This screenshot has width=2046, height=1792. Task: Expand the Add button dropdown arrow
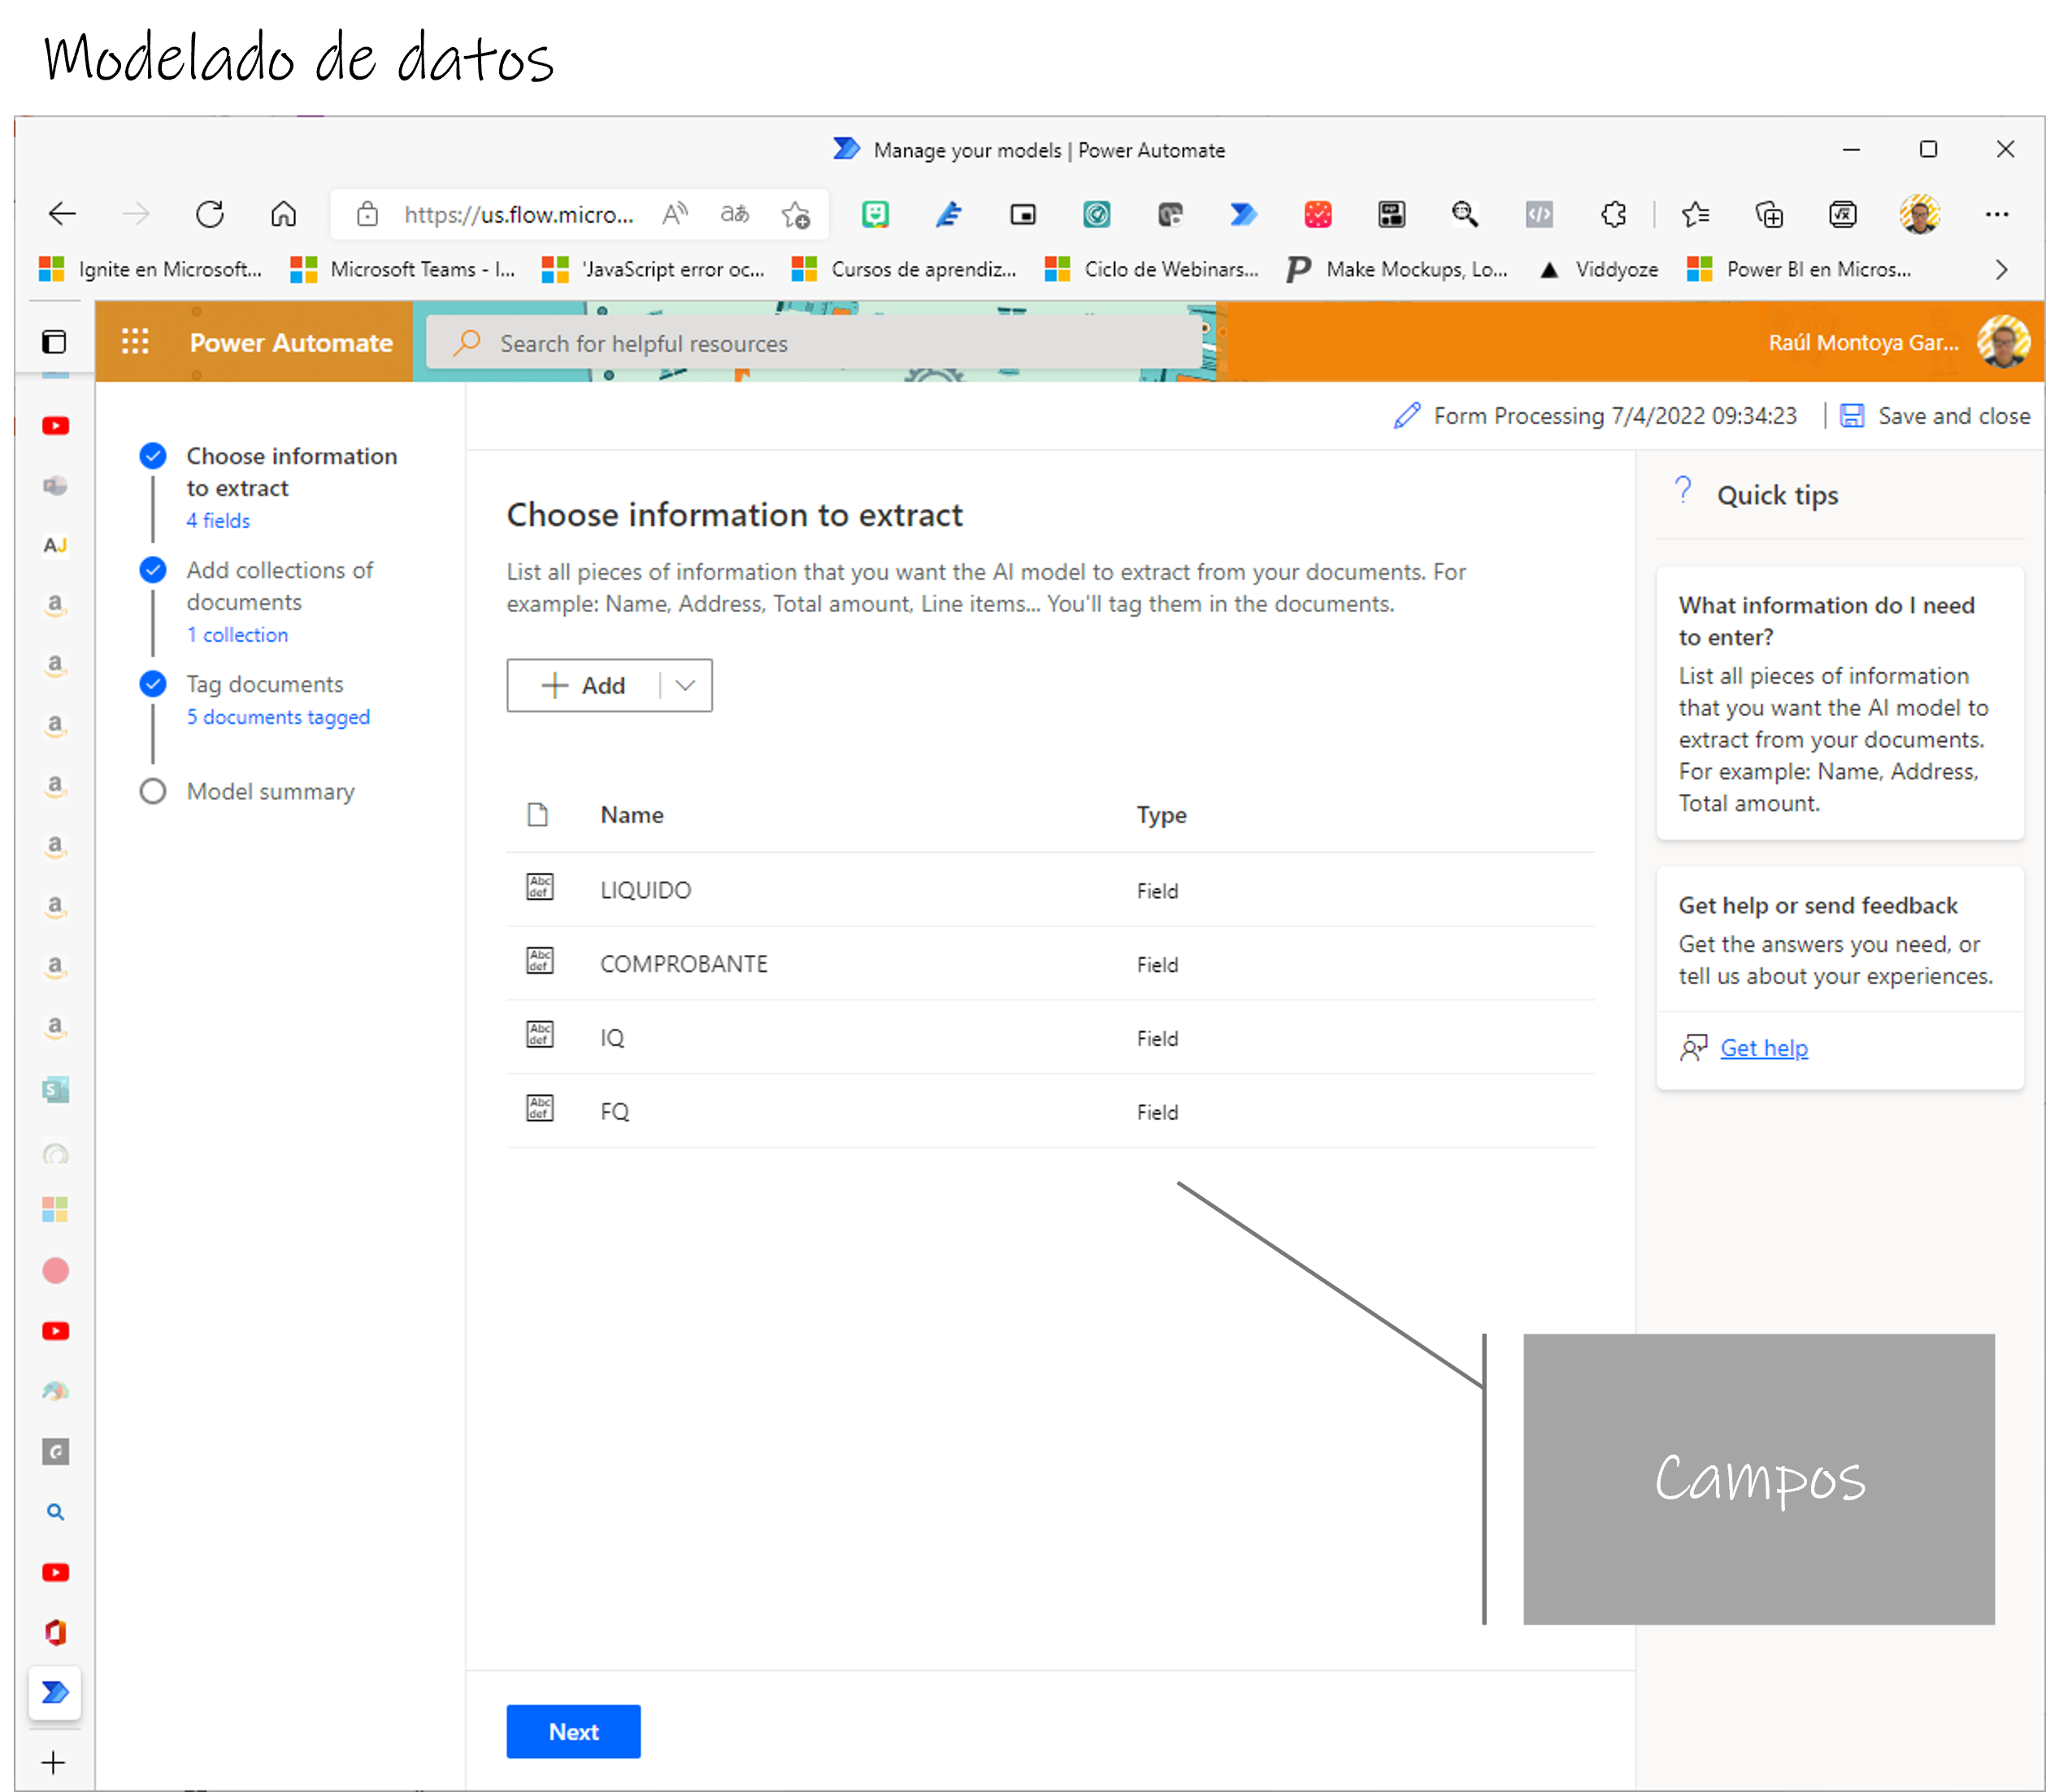click(685, 686)
